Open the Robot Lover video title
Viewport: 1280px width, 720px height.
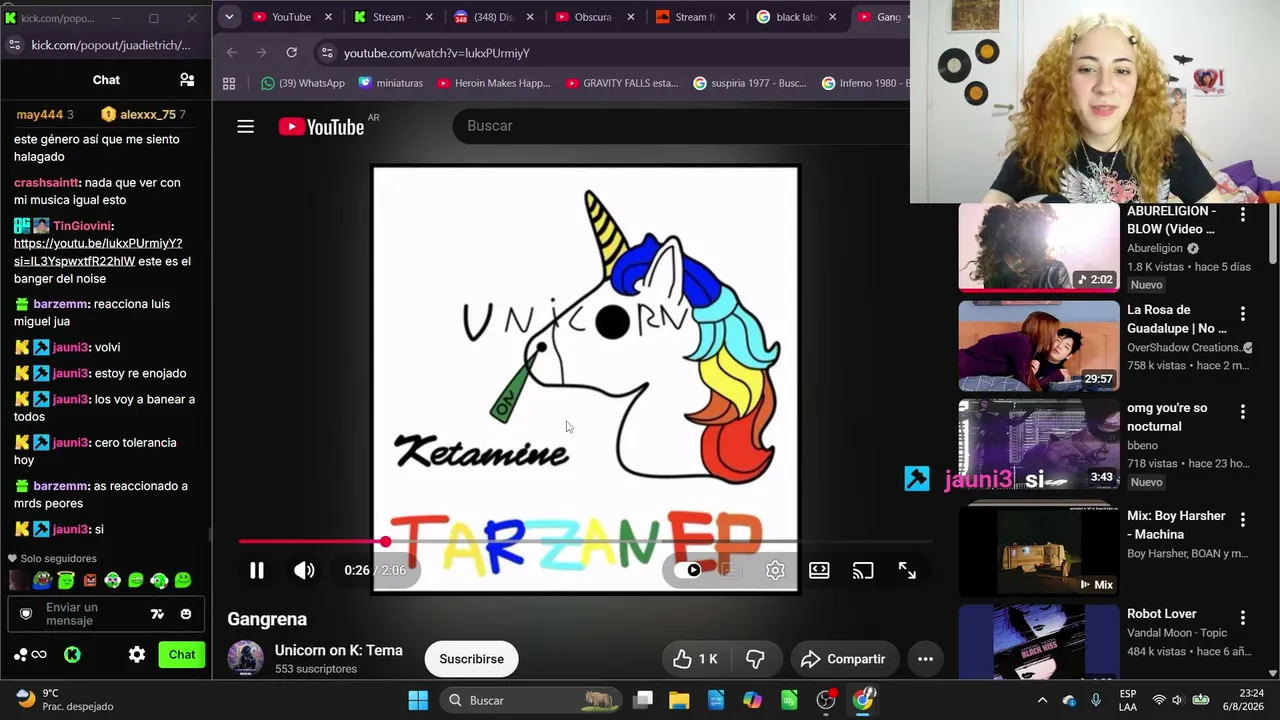coord(1162,614)
